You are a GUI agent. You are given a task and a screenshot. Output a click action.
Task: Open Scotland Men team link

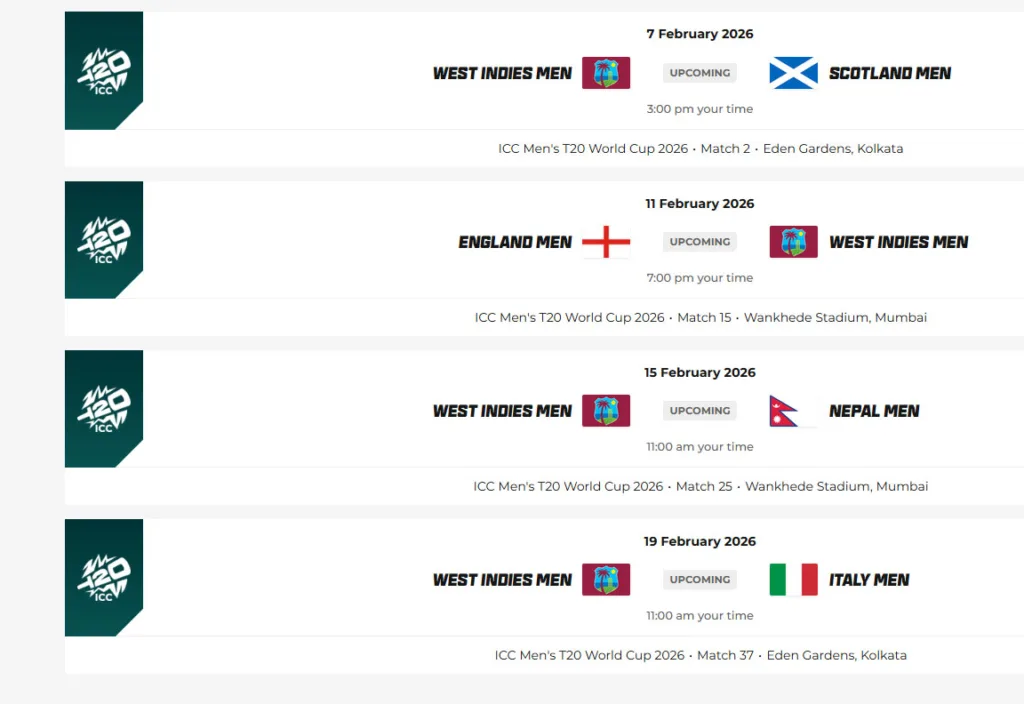click(890, 73)
